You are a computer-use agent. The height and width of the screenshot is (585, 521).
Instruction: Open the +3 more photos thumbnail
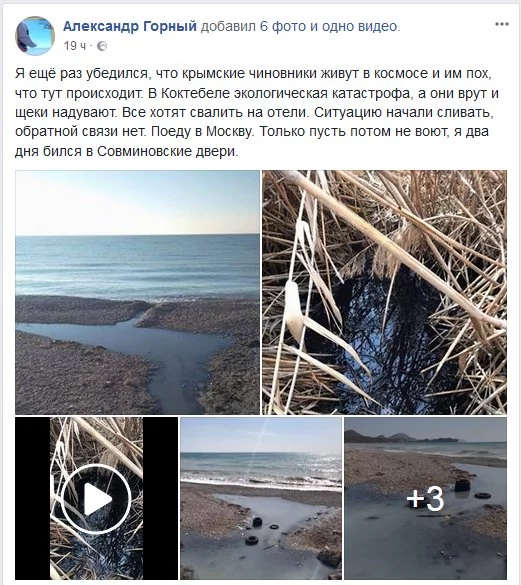425,498
